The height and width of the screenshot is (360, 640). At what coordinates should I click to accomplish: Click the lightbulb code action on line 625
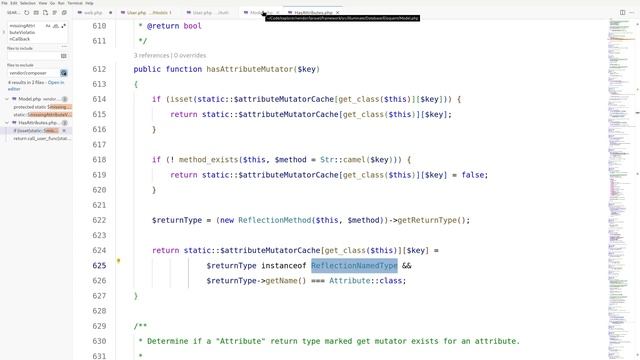point(118,260)
